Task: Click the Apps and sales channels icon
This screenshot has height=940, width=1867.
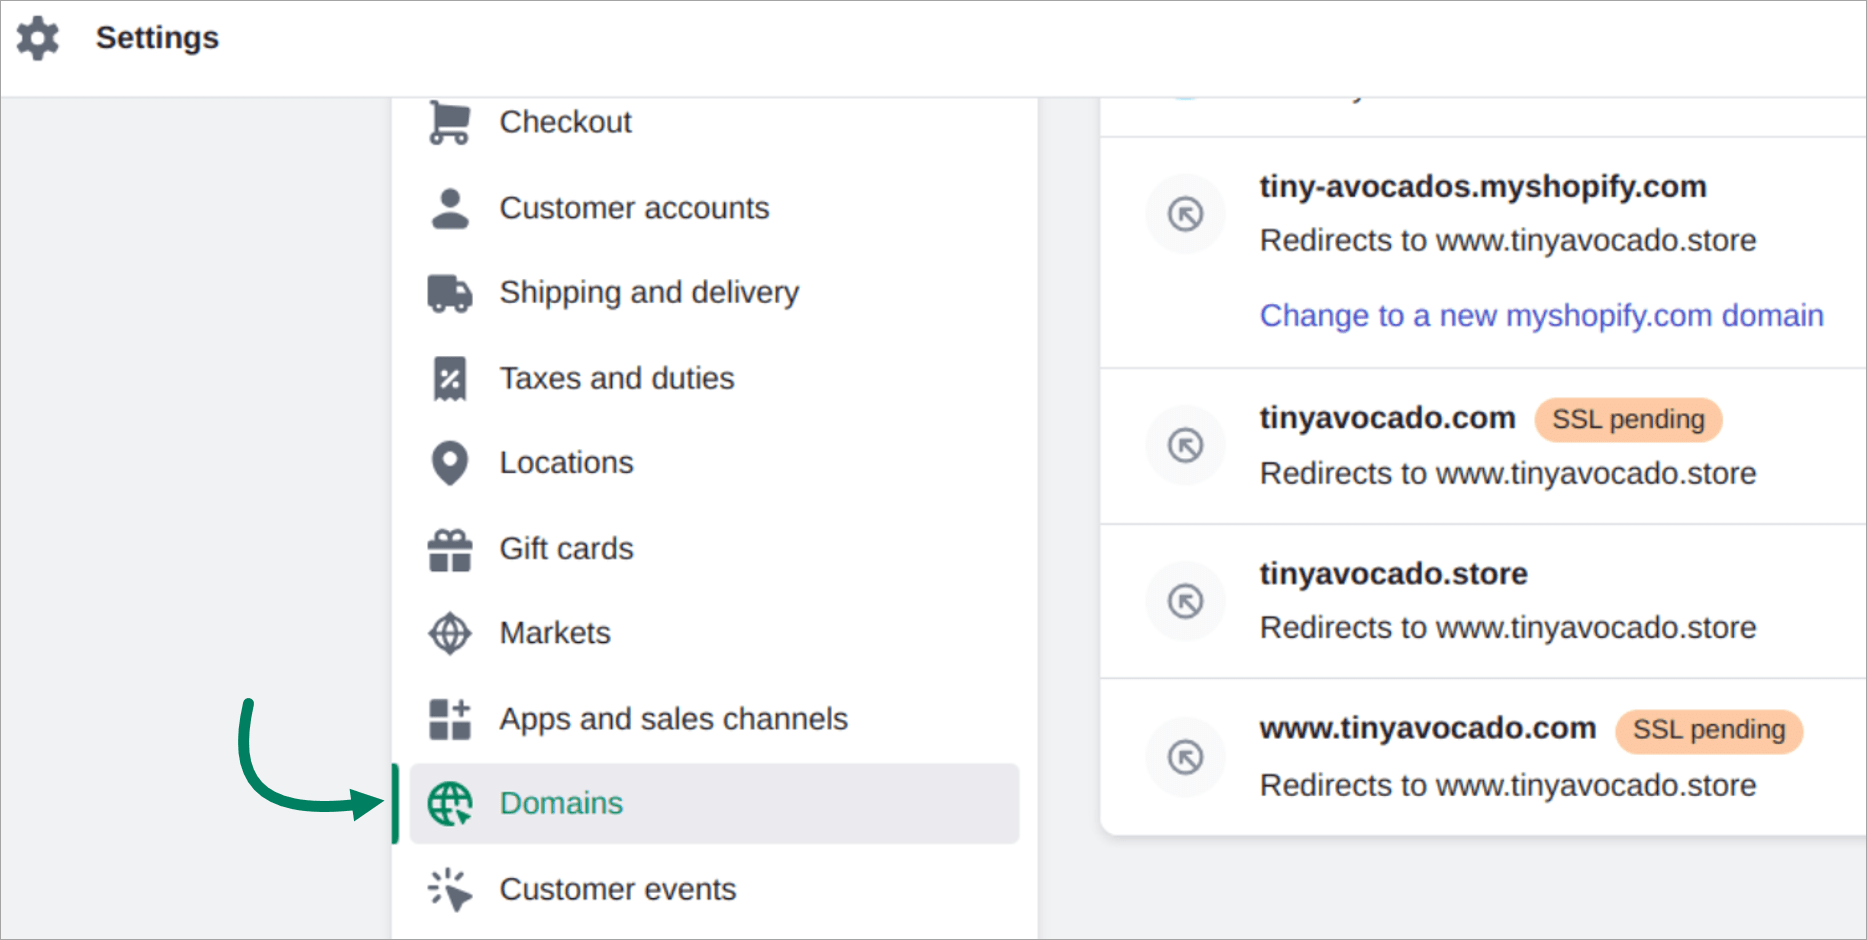Action: coord(449,719)
